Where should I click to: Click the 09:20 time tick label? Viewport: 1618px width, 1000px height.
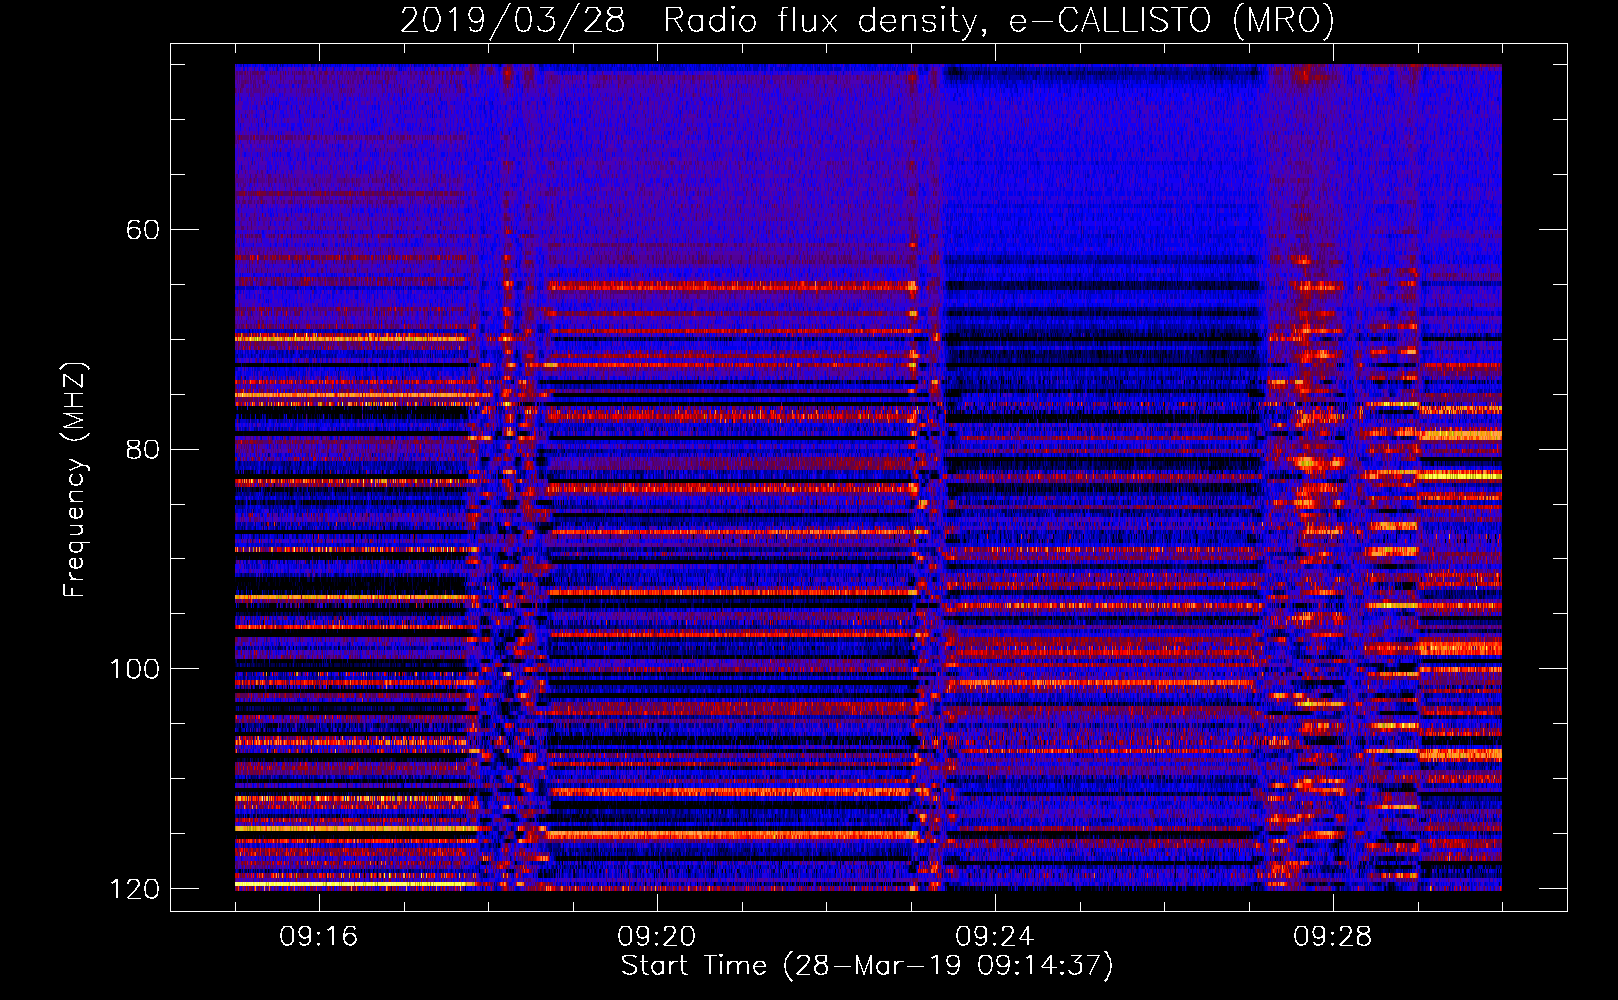click(x=657, y=937)
